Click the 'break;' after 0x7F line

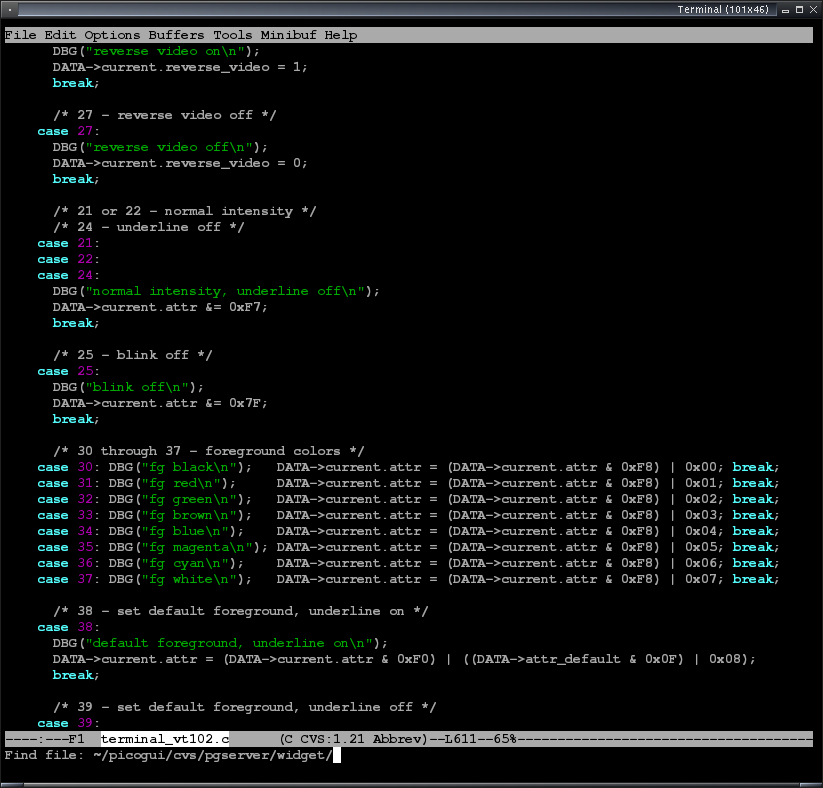click(x=76, y=419)
